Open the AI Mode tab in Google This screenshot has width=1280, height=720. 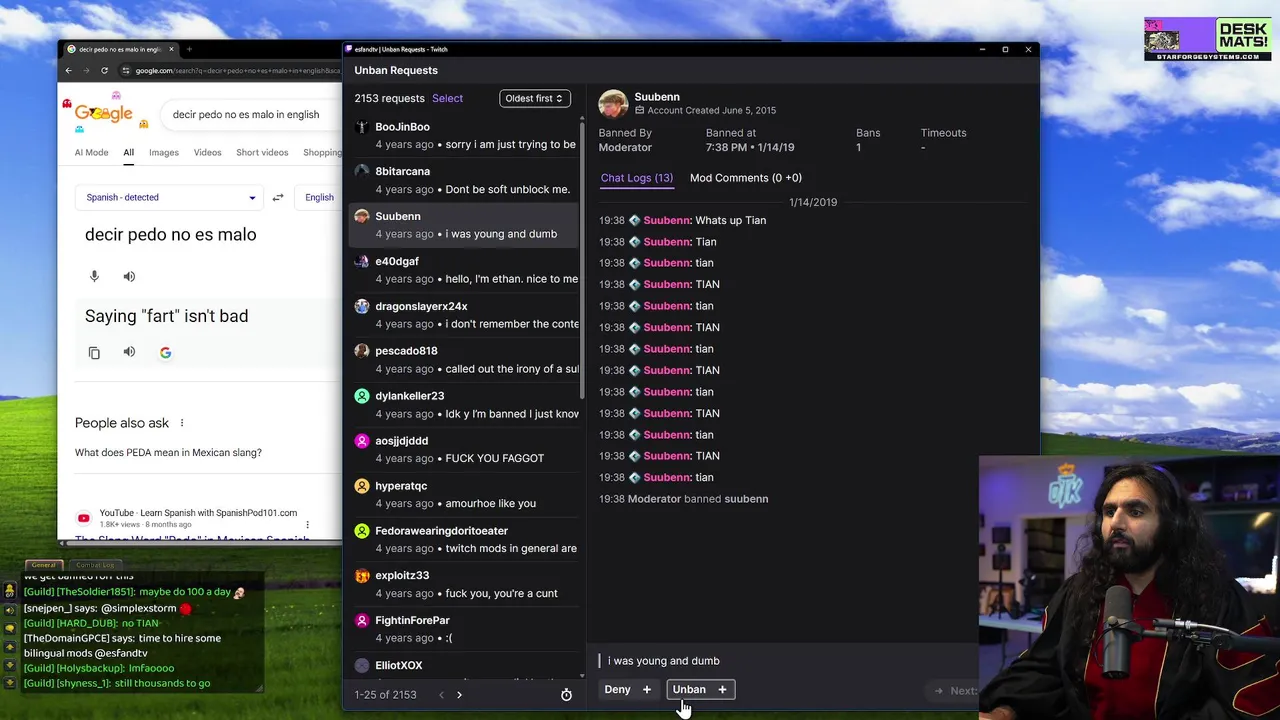click(91, 153)
